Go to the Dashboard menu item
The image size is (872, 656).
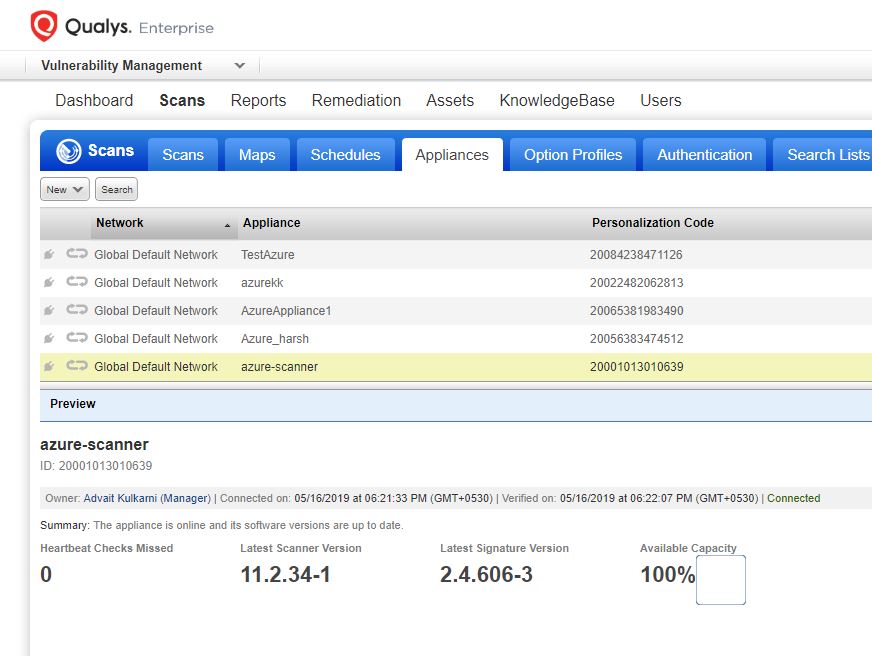pos(94,100)
